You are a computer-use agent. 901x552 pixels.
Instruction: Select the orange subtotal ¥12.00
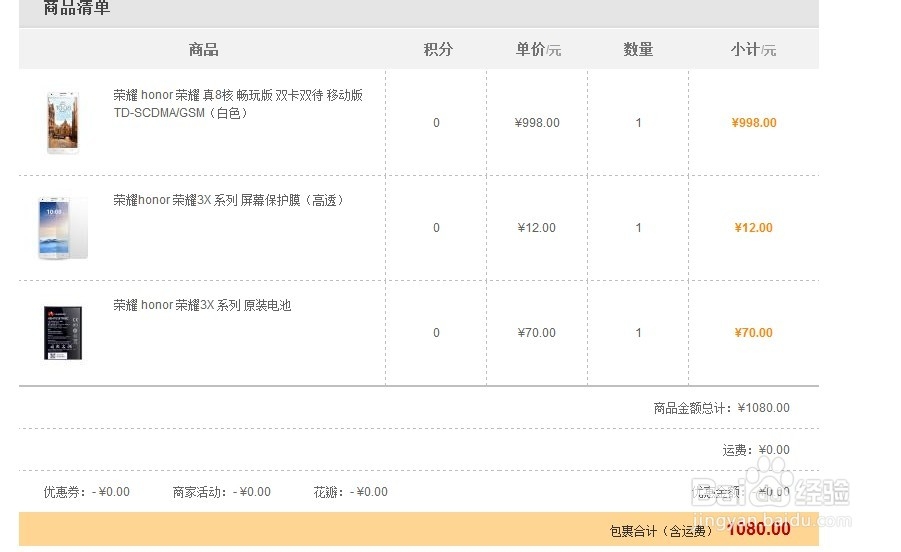[753, 228]
